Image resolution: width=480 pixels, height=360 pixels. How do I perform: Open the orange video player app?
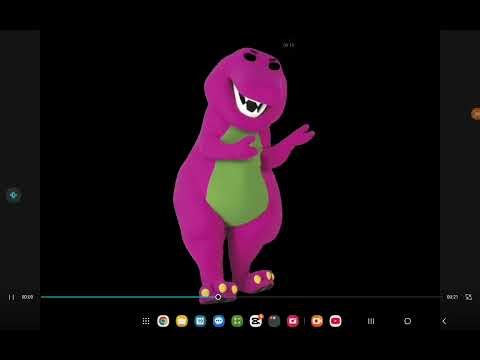[x=317, y=321]
